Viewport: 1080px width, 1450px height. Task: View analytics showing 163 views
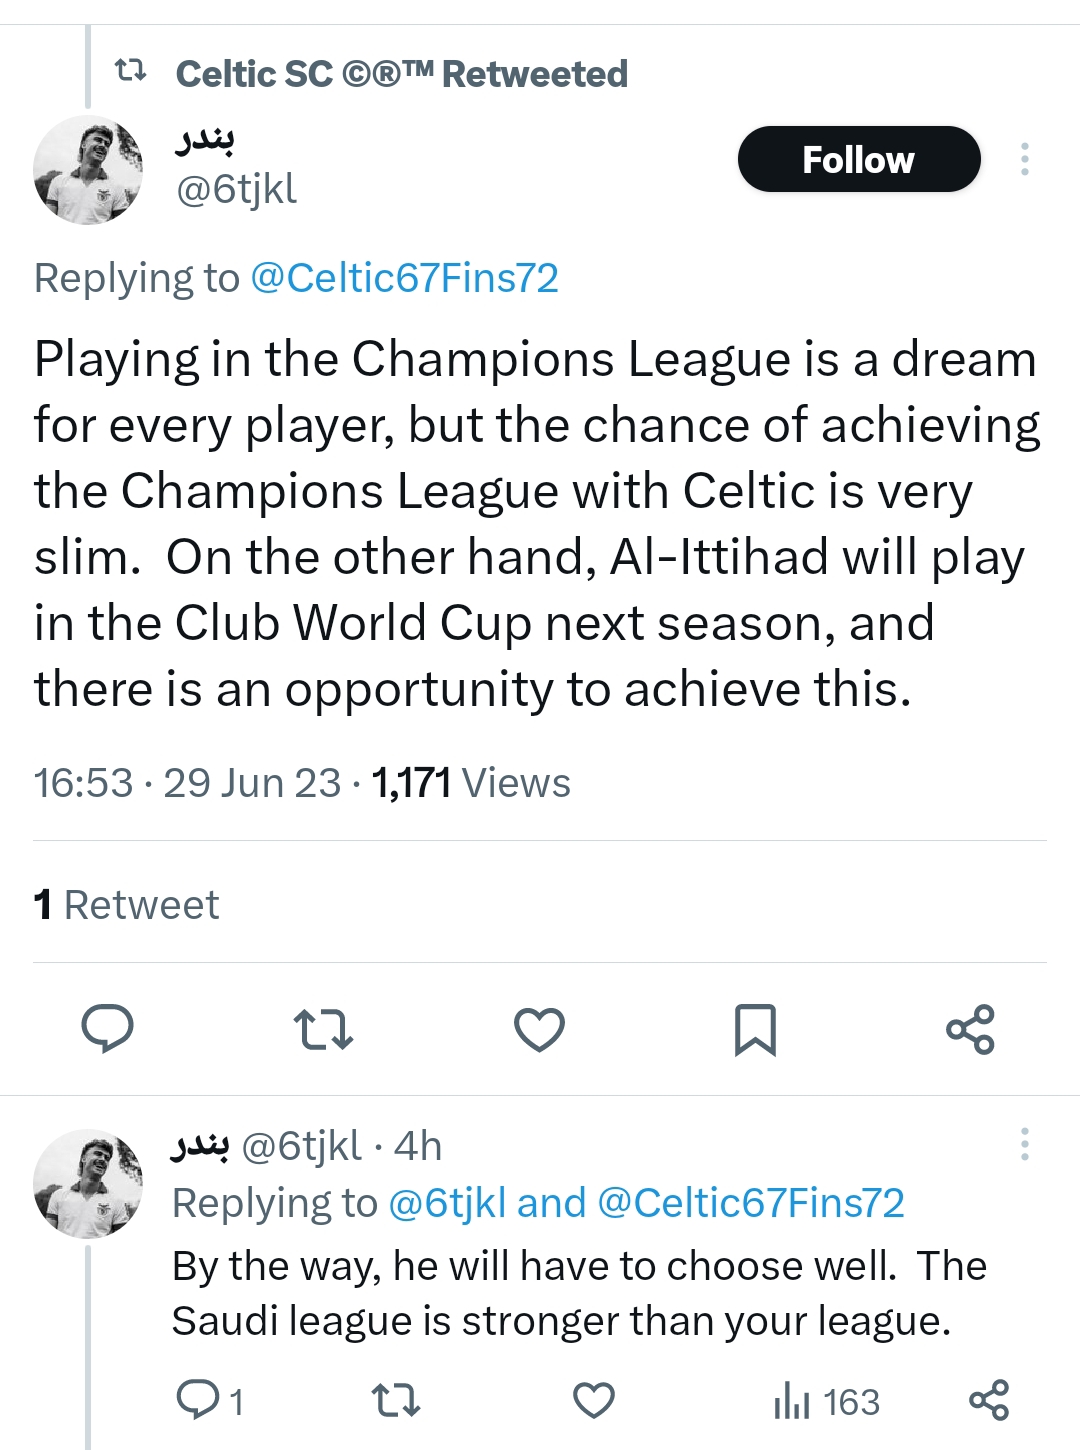pos(827,1401)
